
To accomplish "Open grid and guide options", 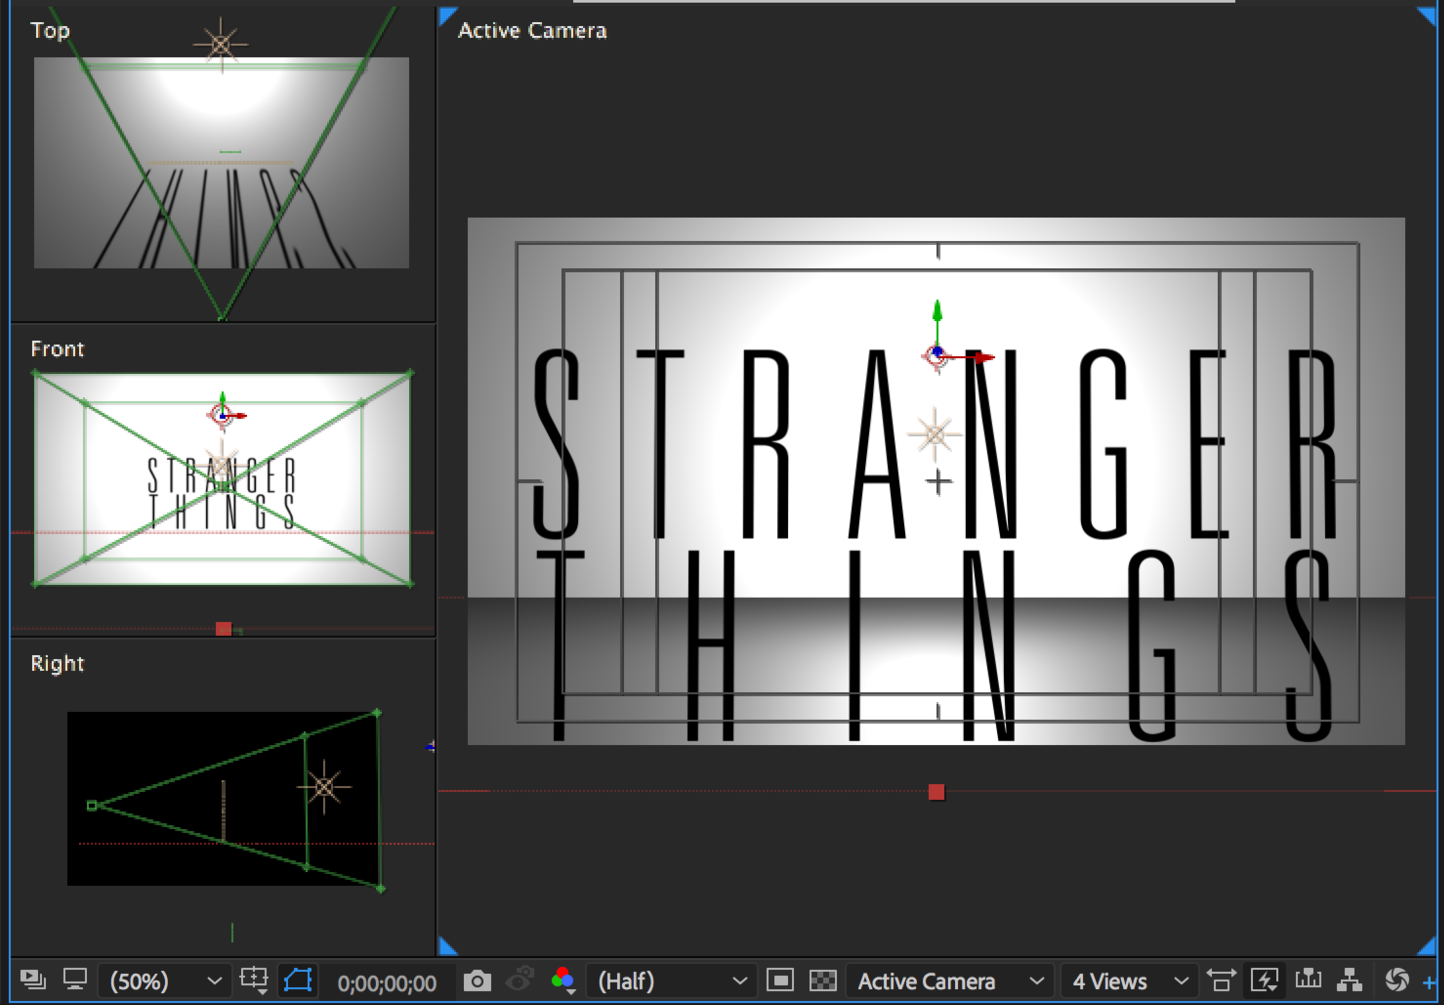I will (x=254, y=980).
